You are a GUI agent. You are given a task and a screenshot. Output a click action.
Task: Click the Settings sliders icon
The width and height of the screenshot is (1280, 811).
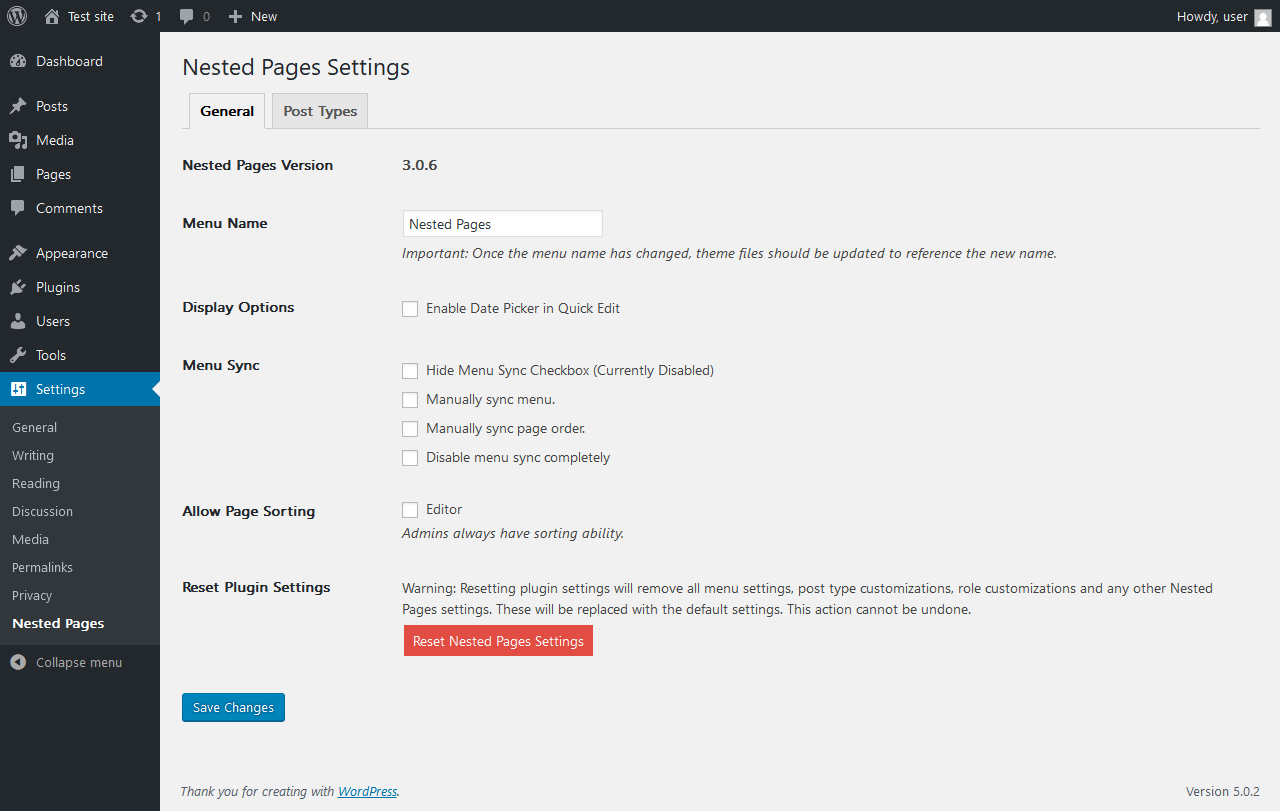[18, 389]
